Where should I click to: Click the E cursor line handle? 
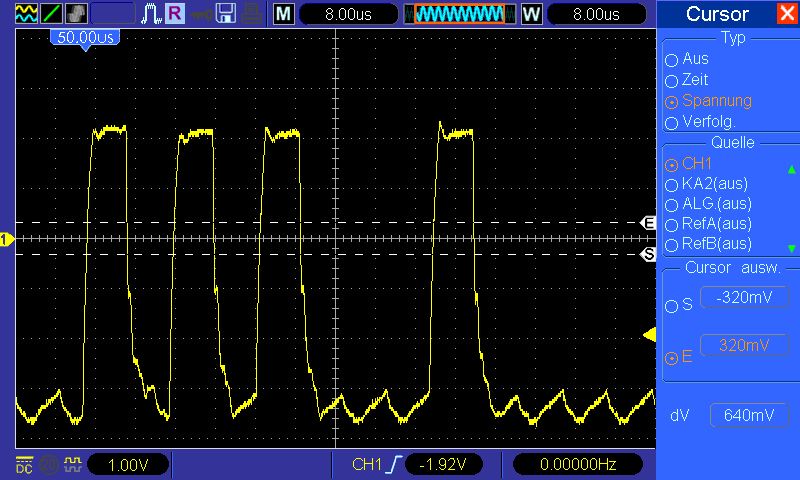click(x=648, y=223)
